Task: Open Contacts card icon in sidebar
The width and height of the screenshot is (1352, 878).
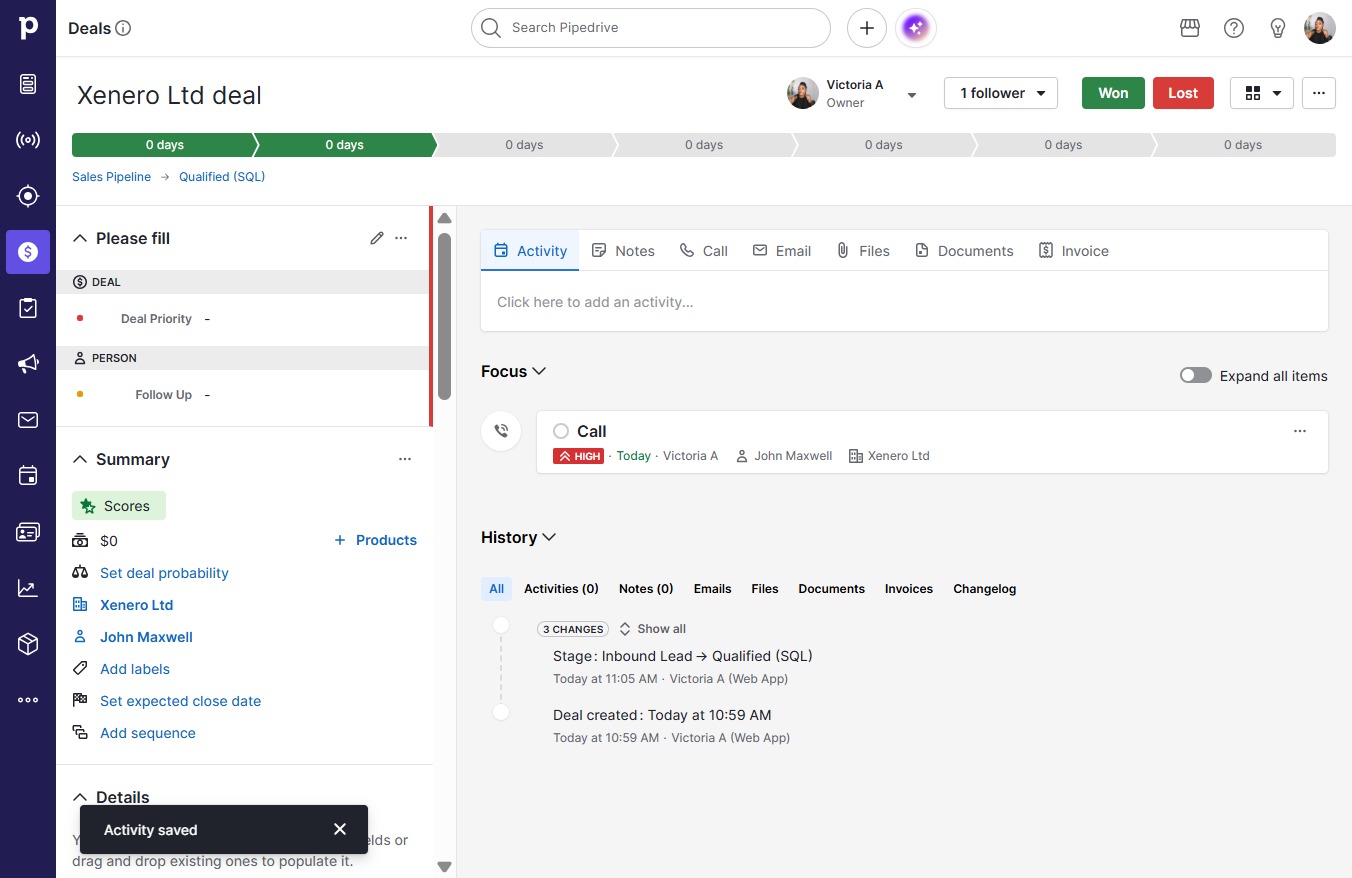Action: pyautogui.click(x=28, y=532)
